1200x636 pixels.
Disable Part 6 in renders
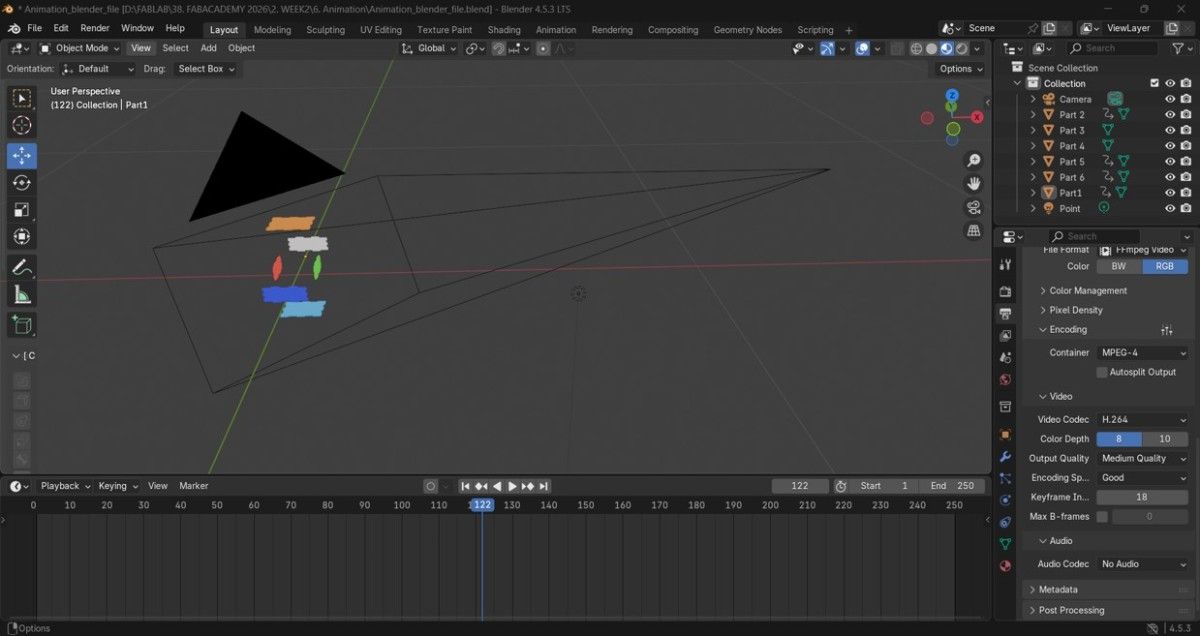tap(1185, 177)
